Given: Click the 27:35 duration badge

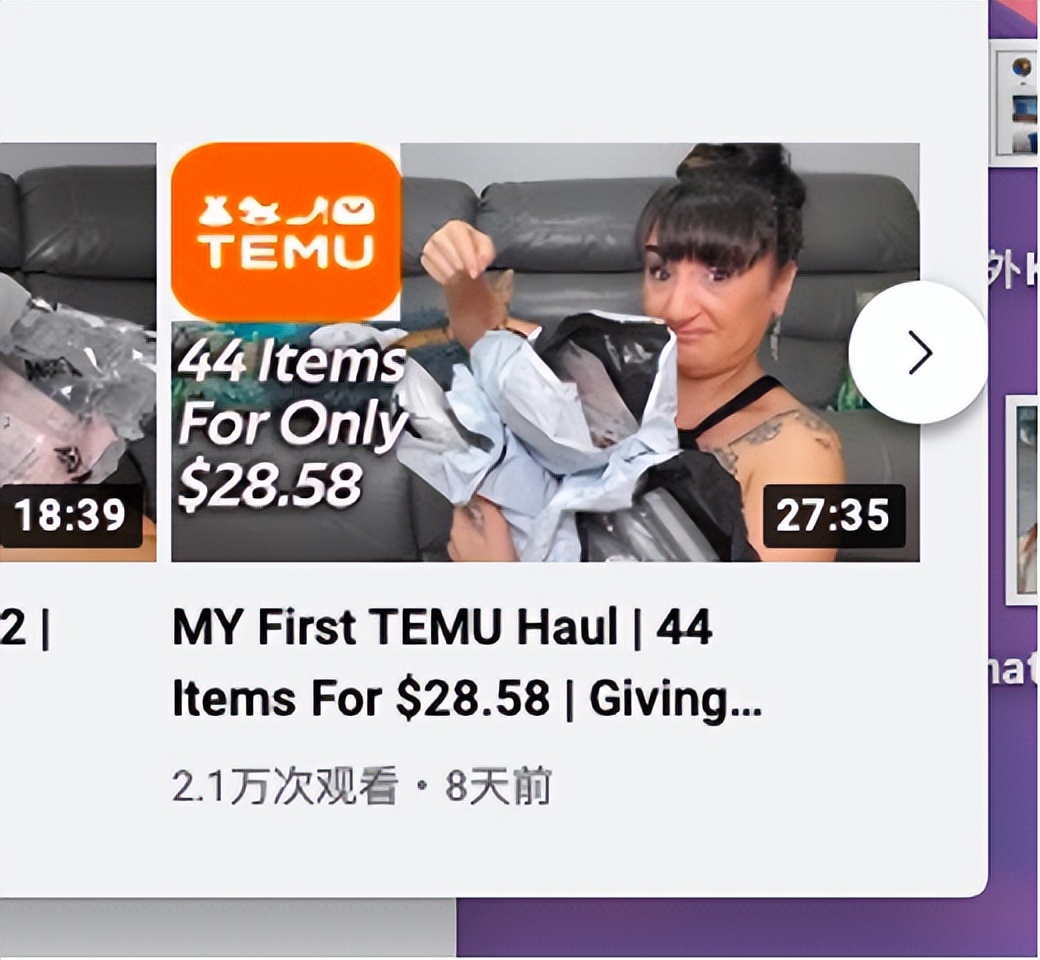Looking at the screenshot, I should (x=834, y=515).
